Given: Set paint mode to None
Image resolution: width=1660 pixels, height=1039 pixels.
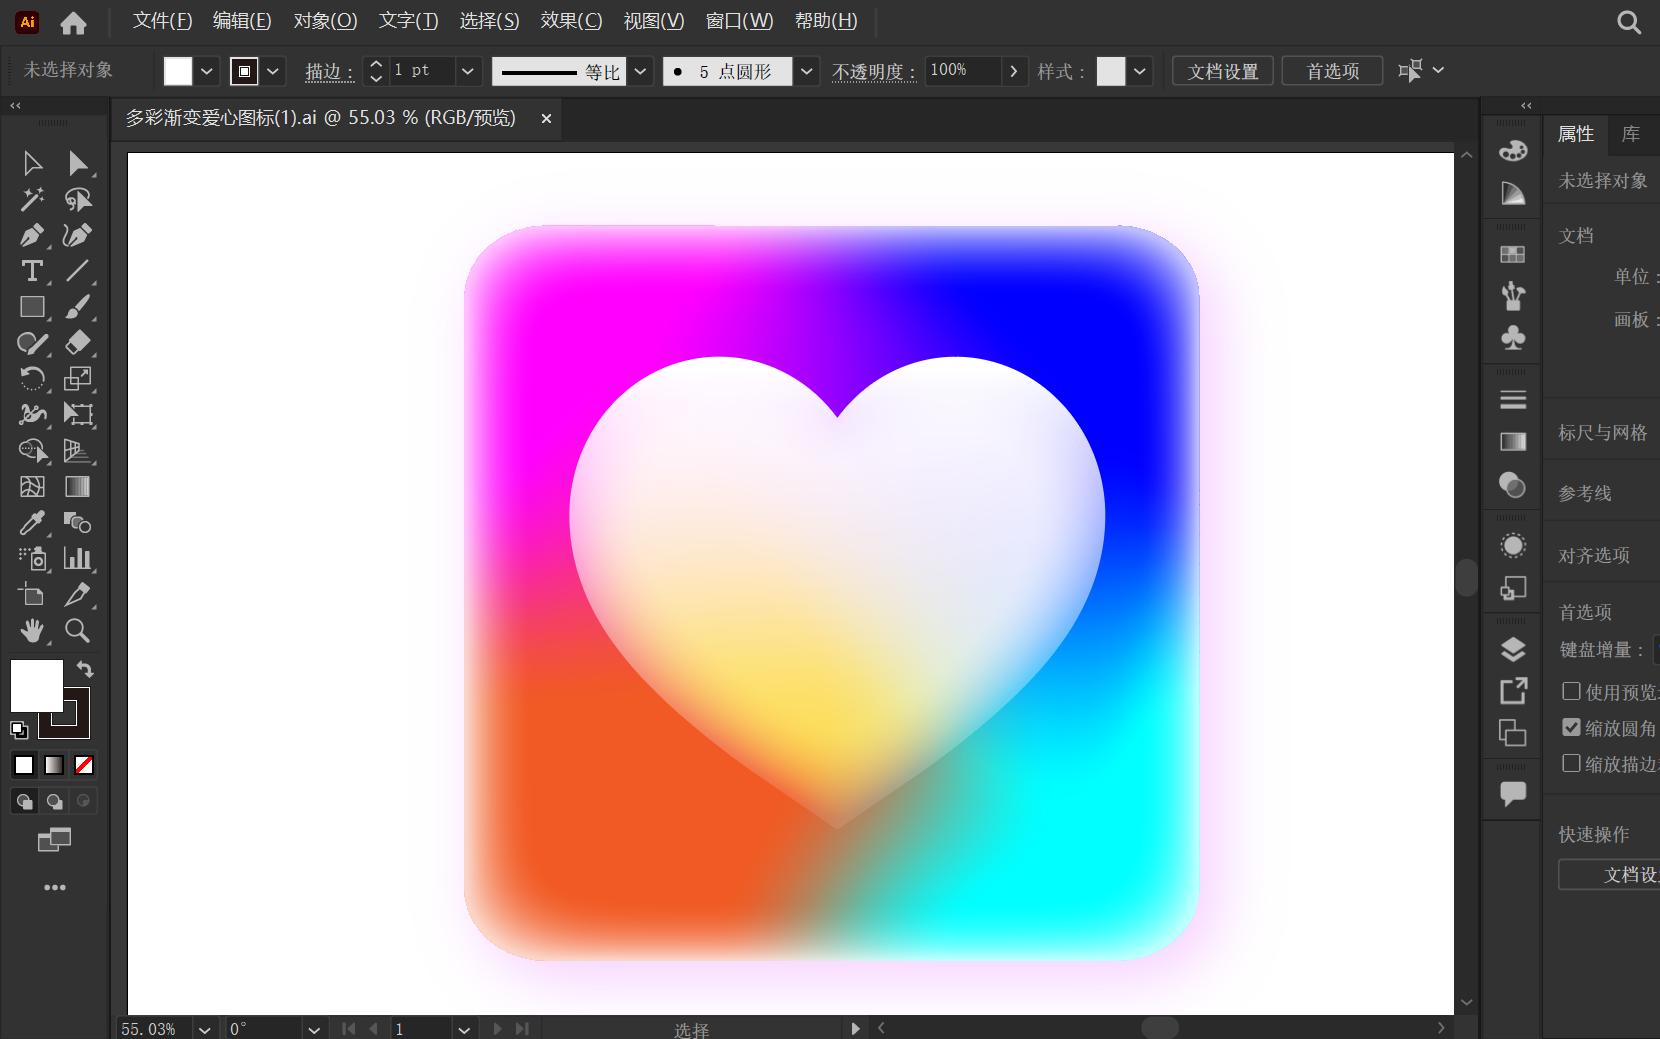Looking at the screenshot, I should pyautogui.click(x=84, y=765).
